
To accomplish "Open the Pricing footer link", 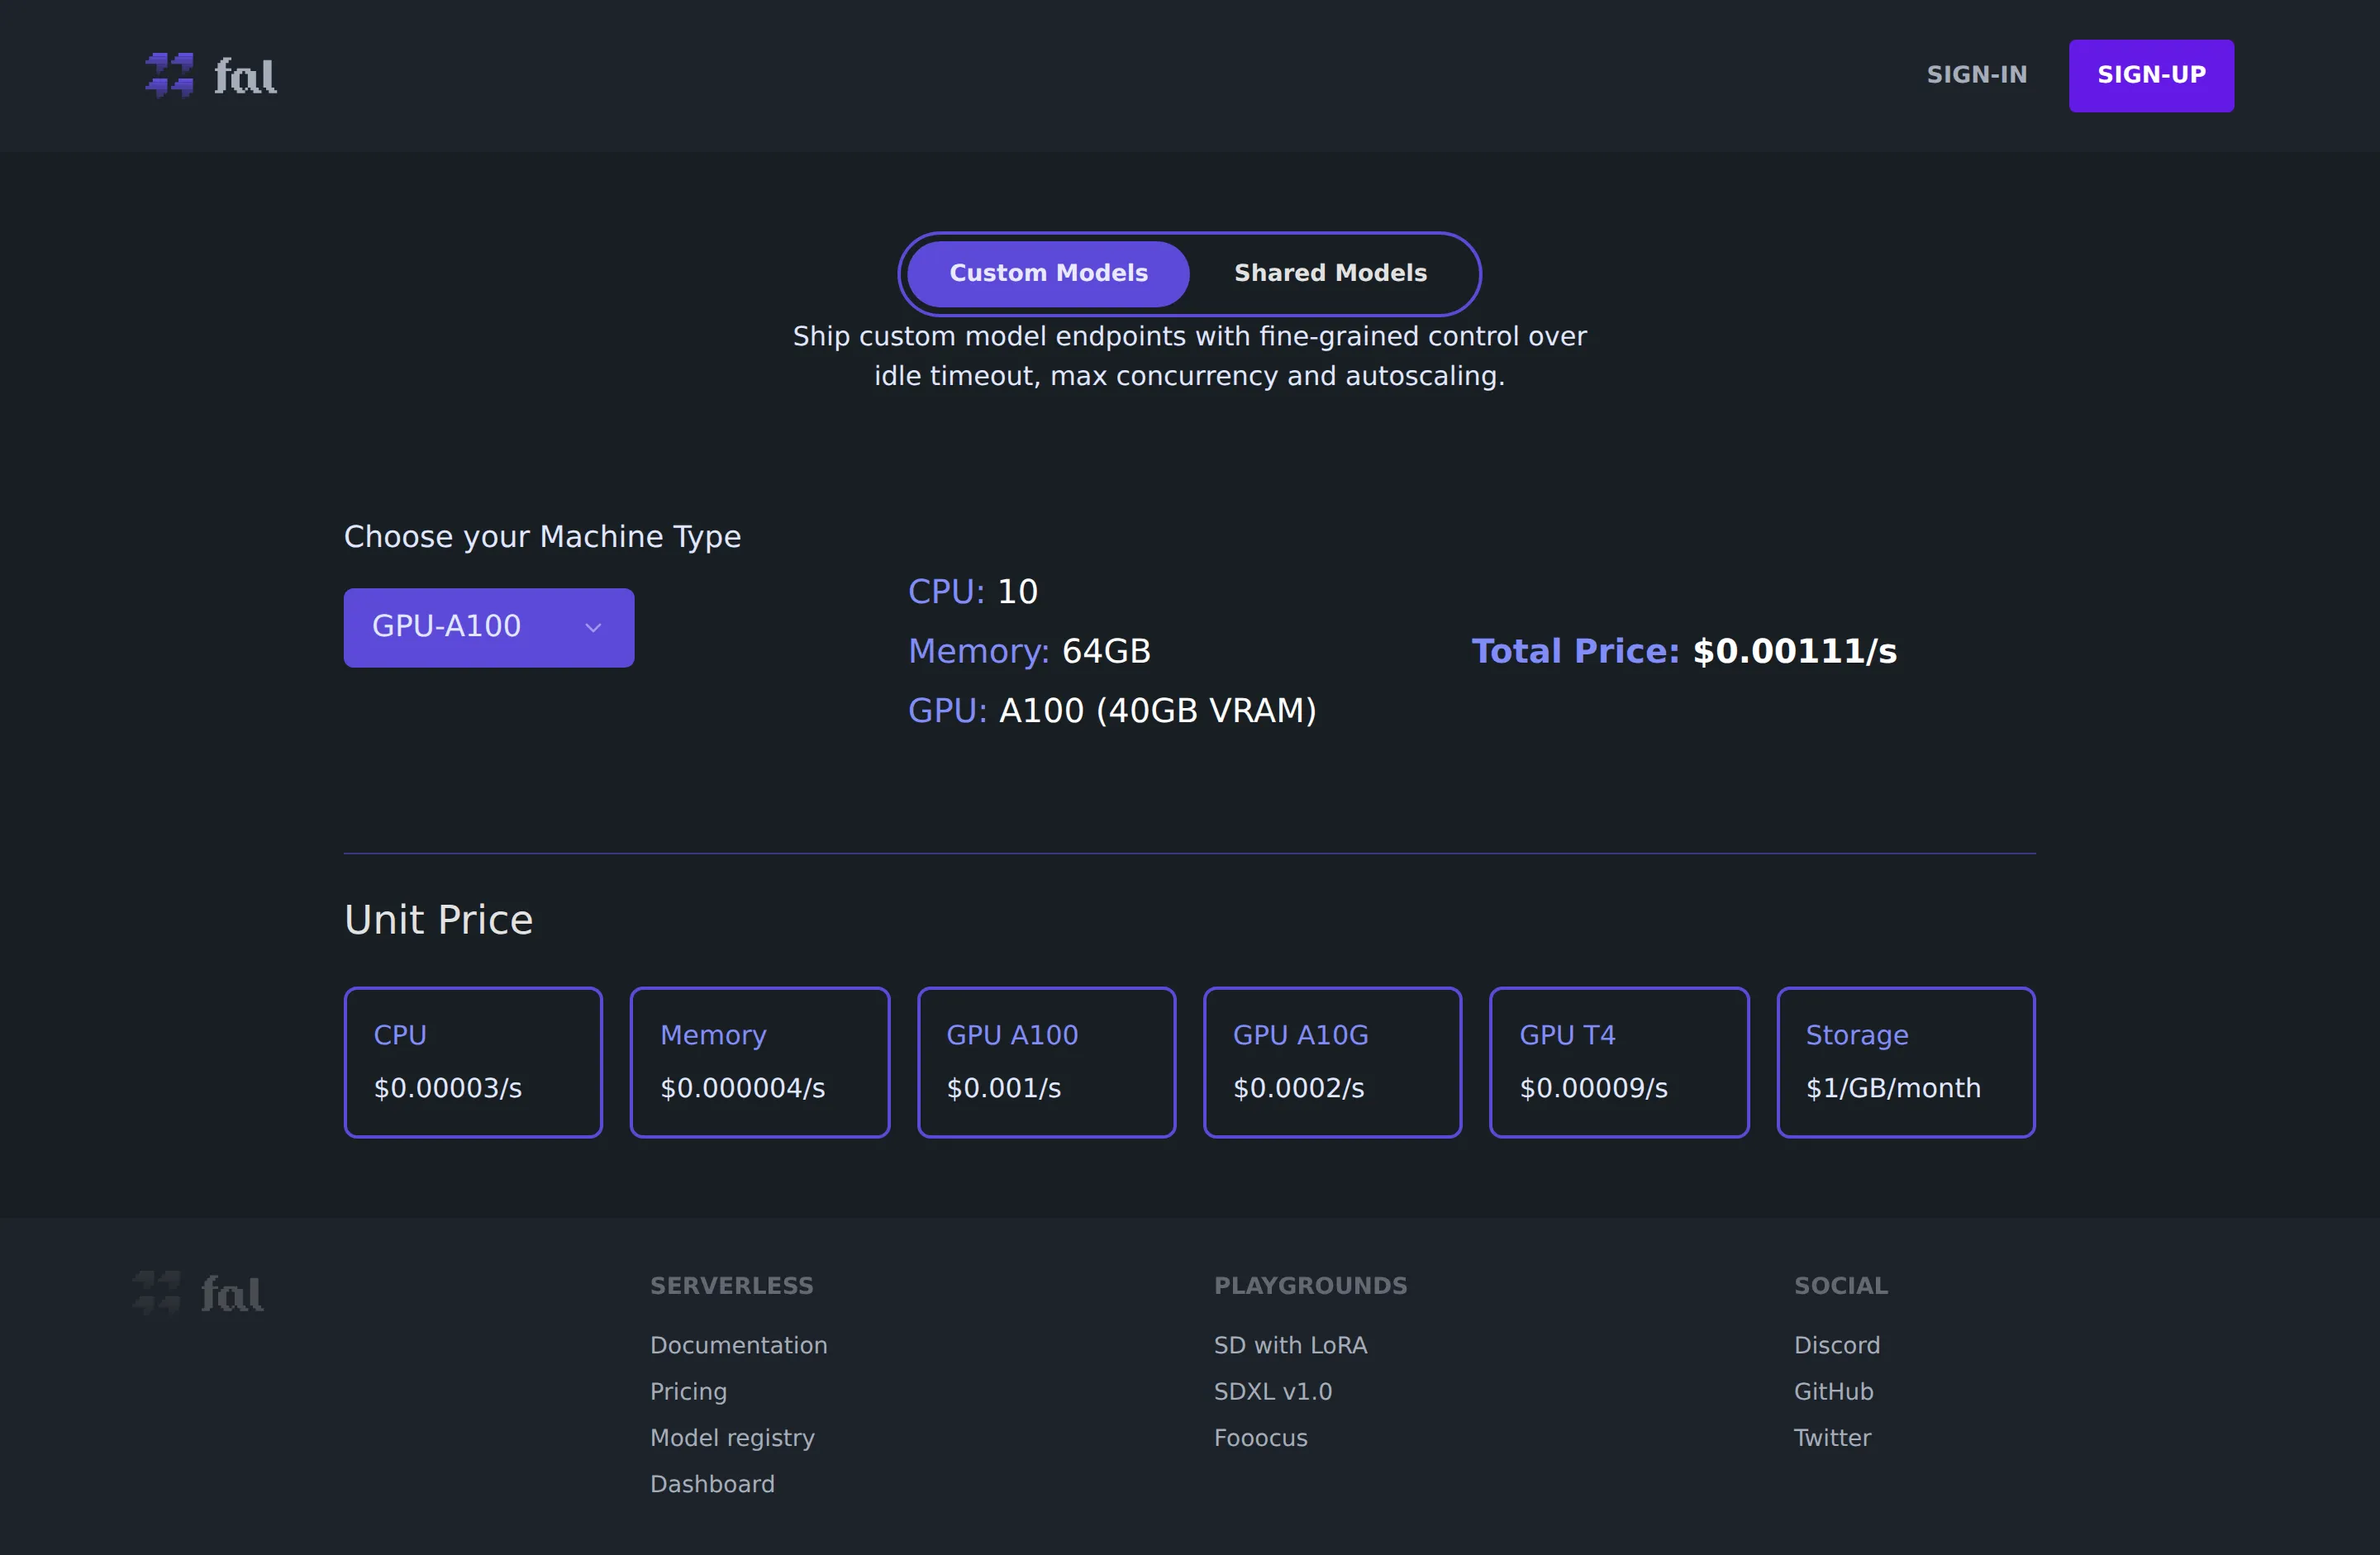I will [688, 1392].
